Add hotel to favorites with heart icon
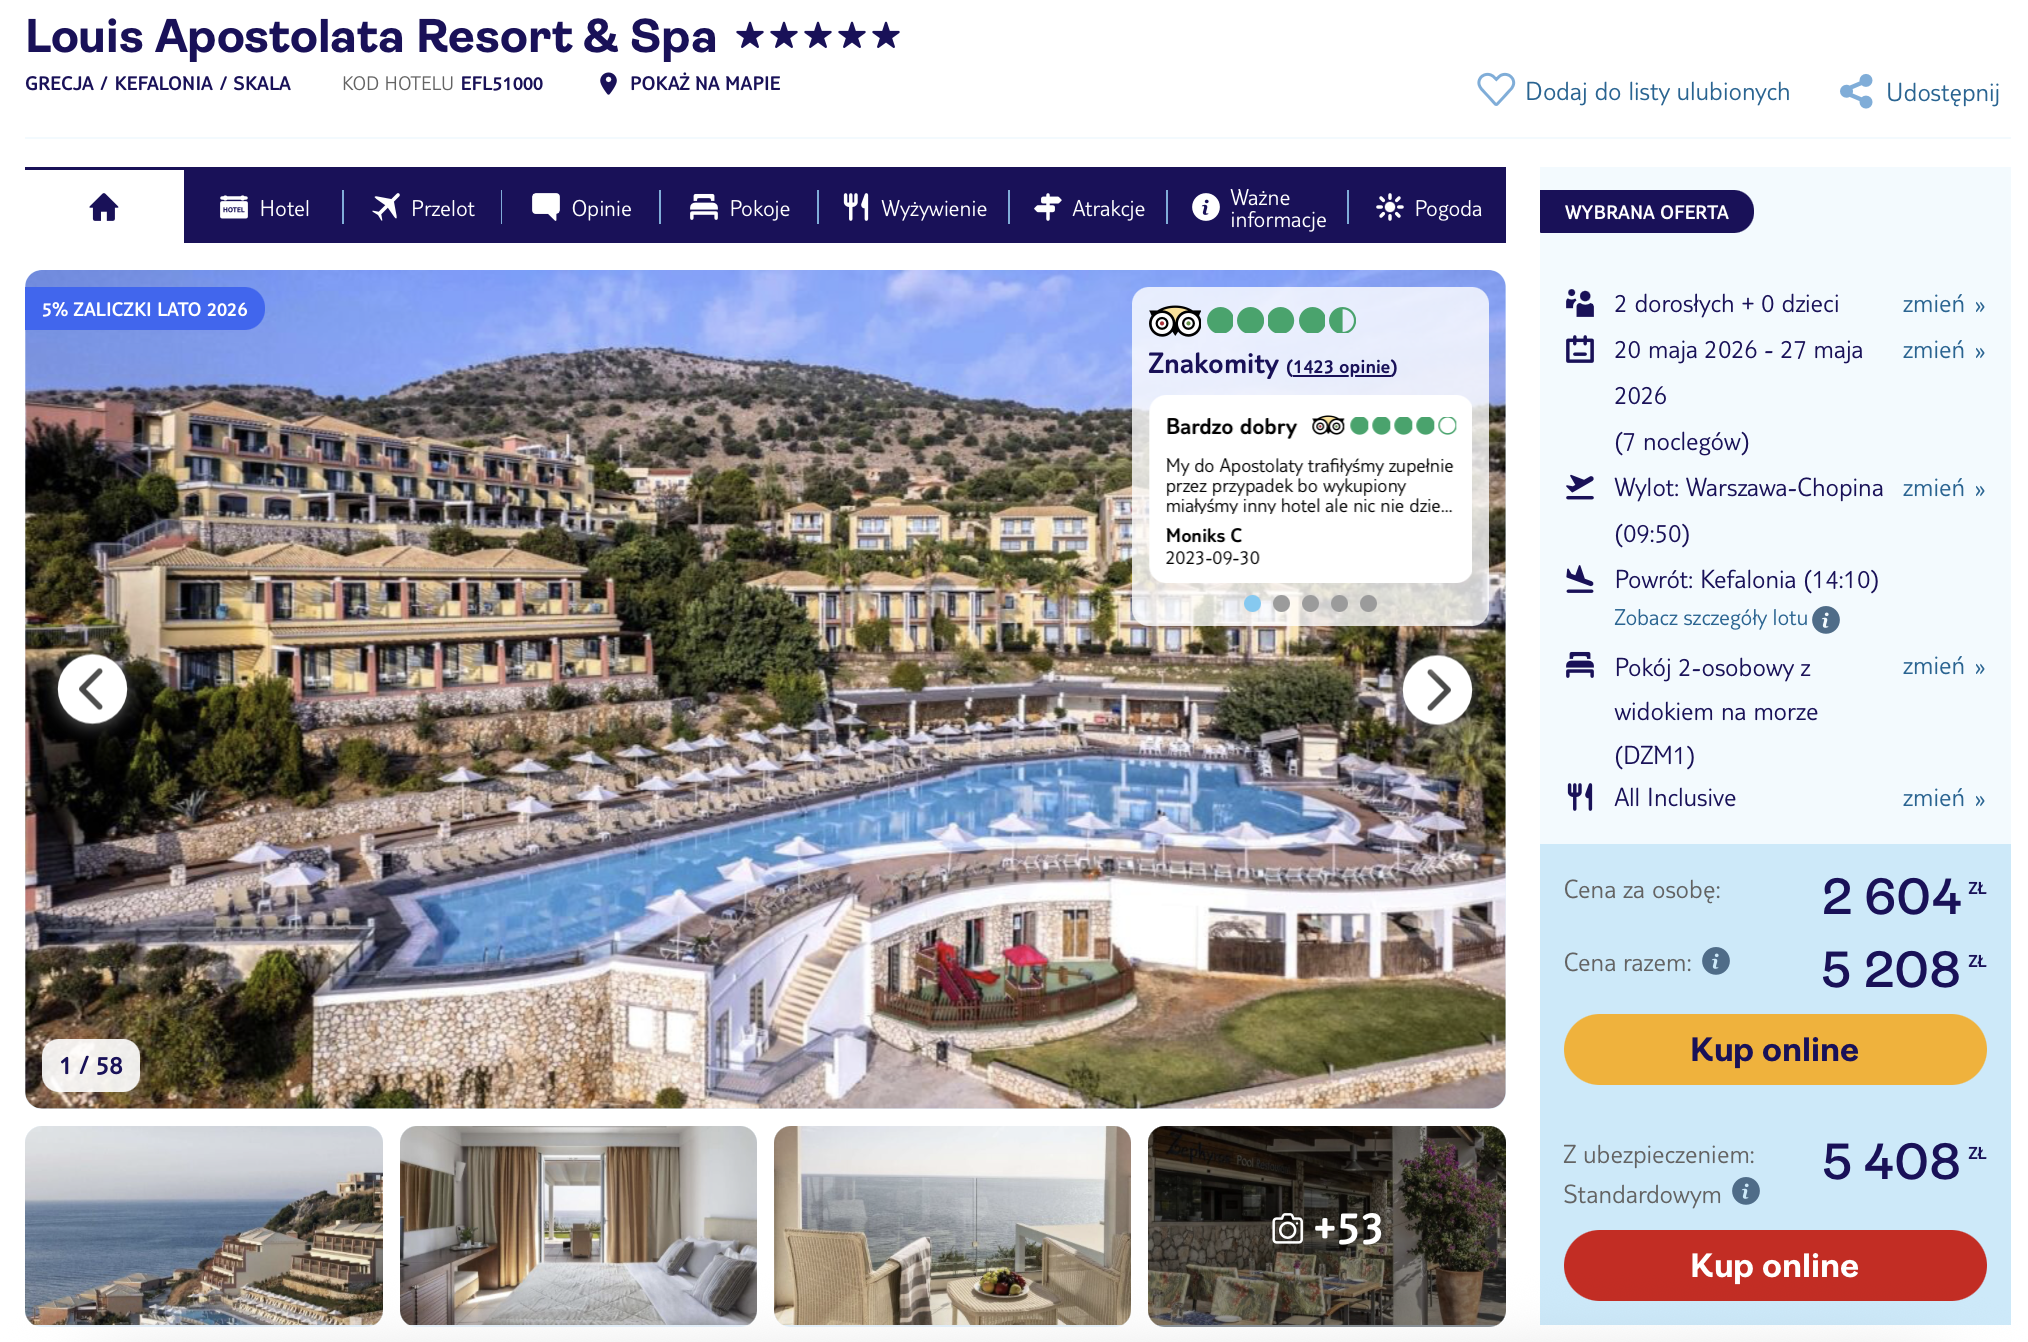Viewport: 2028px width, 1342px height. (1495, 90)
